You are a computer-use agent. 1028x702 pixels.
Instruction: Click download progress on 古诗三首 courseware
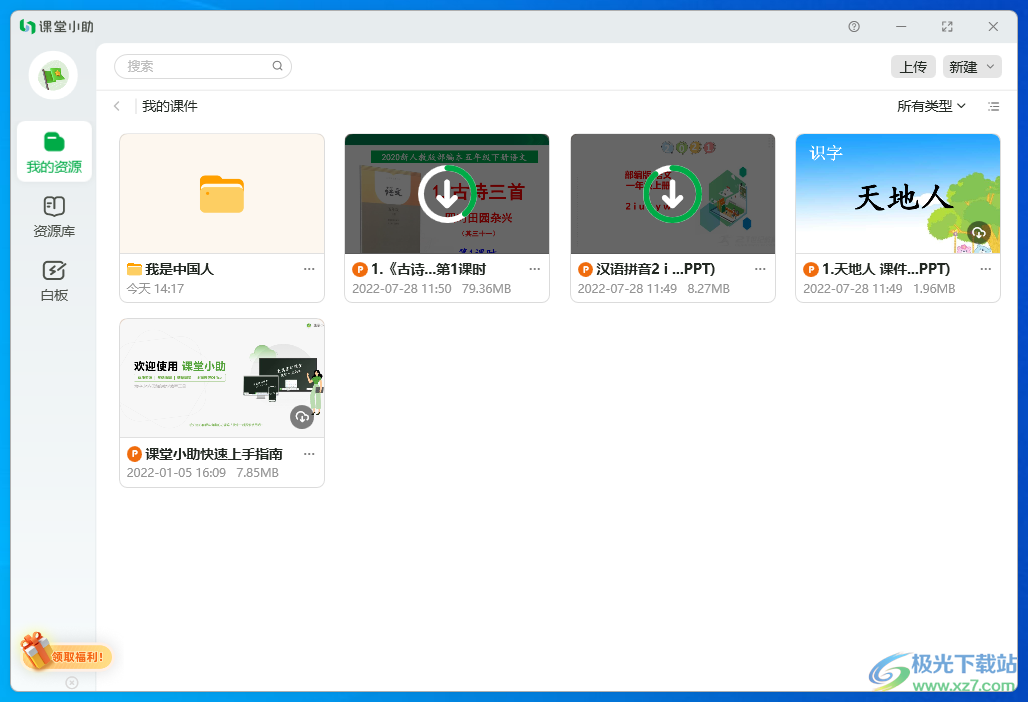(x=447, y=194)
